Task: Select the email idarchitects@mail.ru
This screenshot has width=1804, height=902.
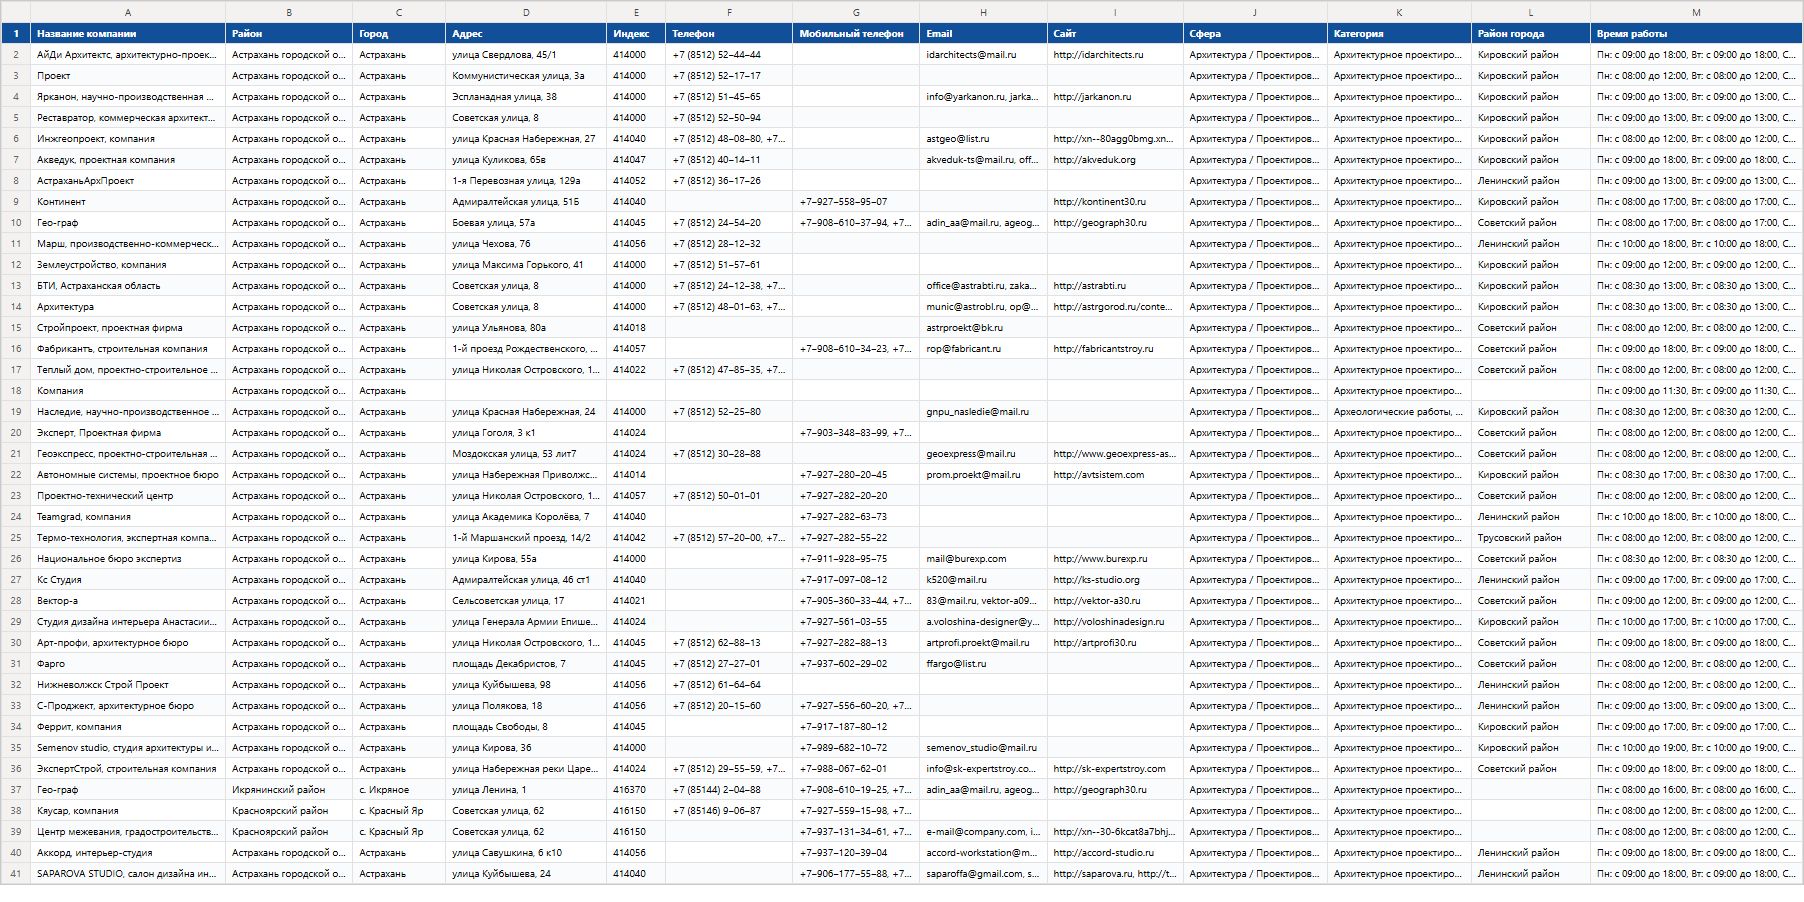Action: tap(983, 55)
